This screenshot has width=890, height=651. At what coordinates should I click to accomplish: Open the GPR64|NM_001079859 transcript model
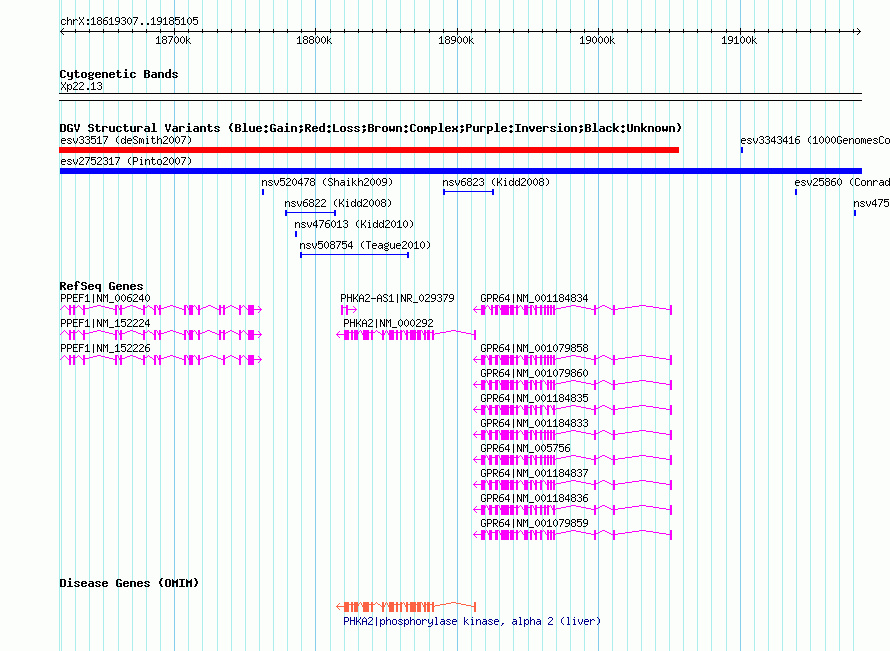[573, 534]
